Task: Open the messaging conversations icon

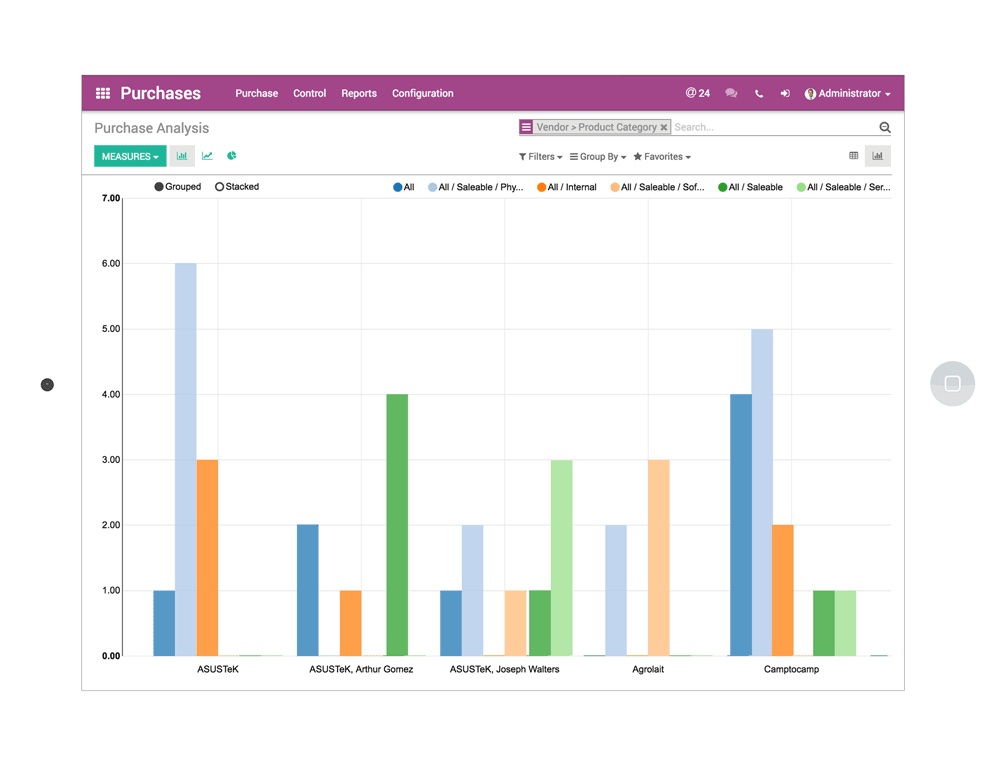Action: [731, 93]
